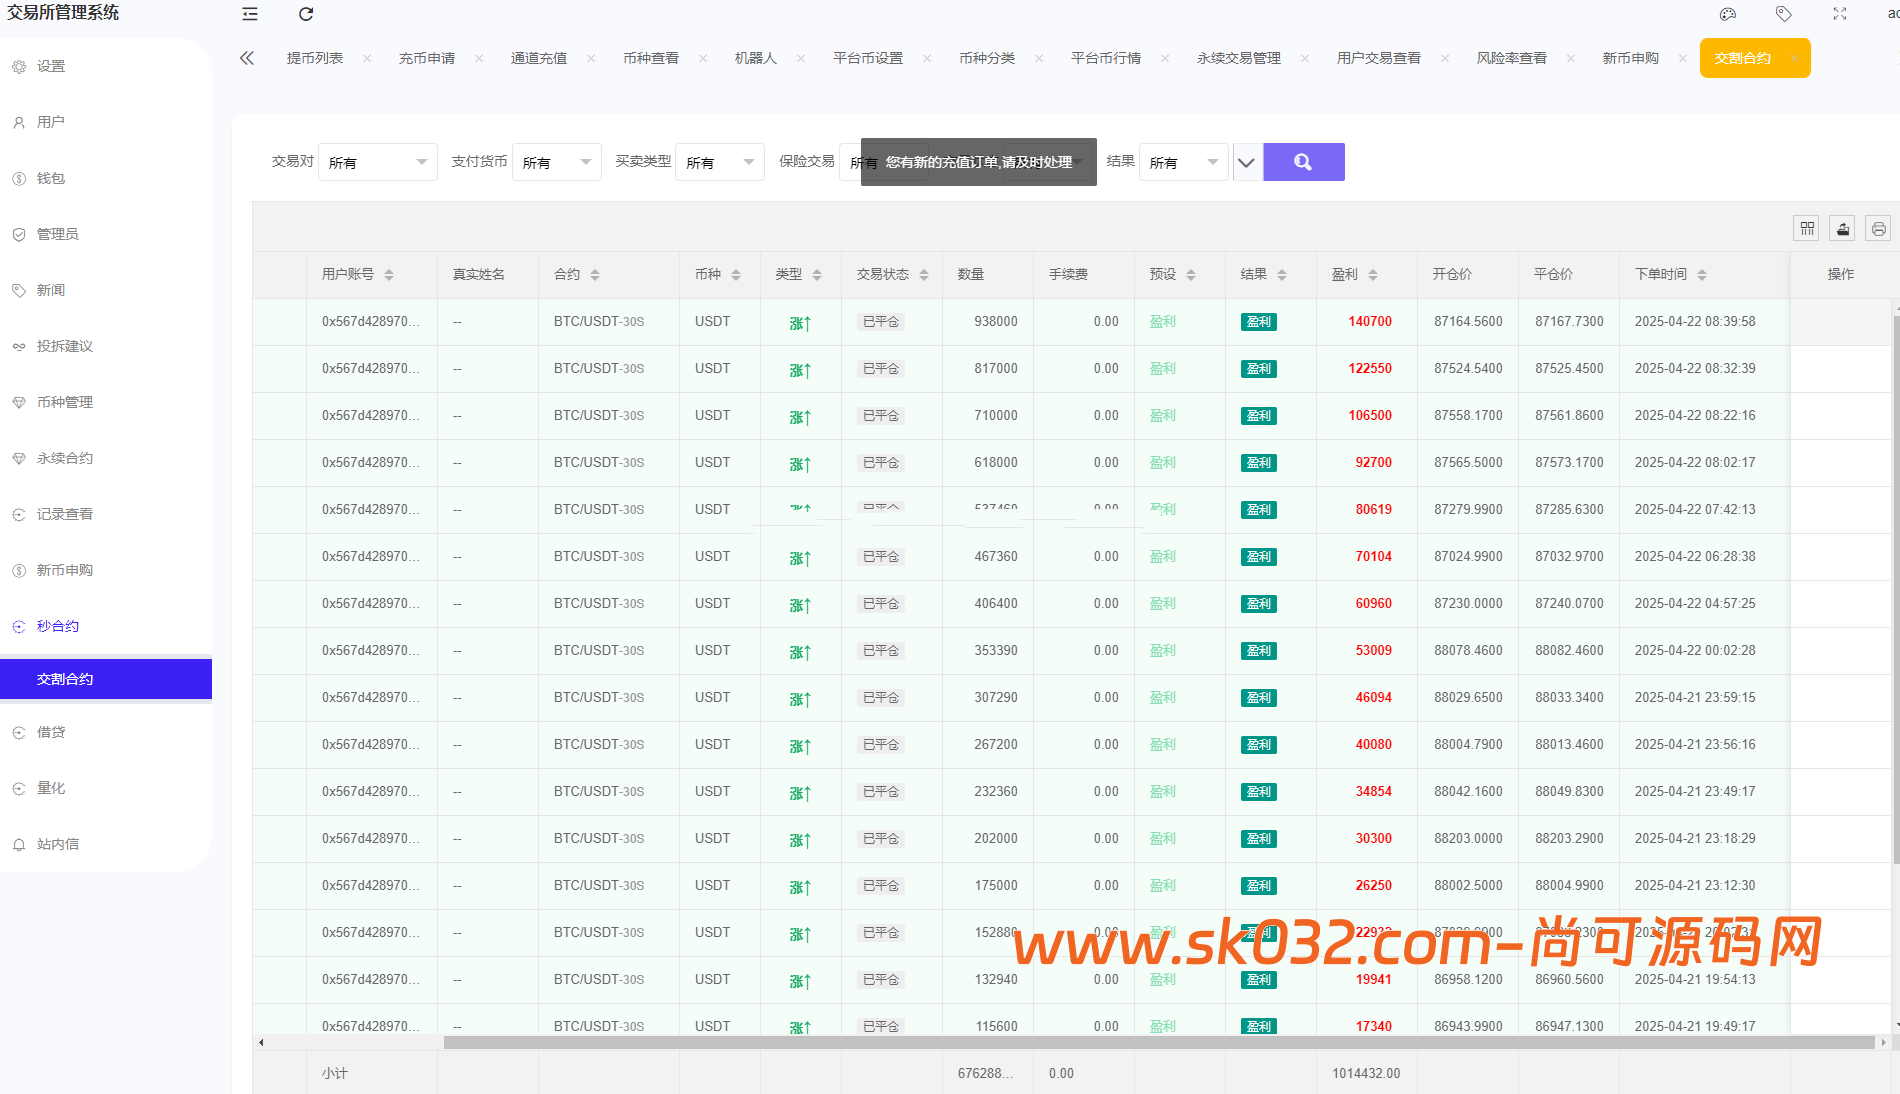The height and width of the screenshot is (1094, 1900).
Task: Open the theme palette picker
Action: coord(1727,14)
